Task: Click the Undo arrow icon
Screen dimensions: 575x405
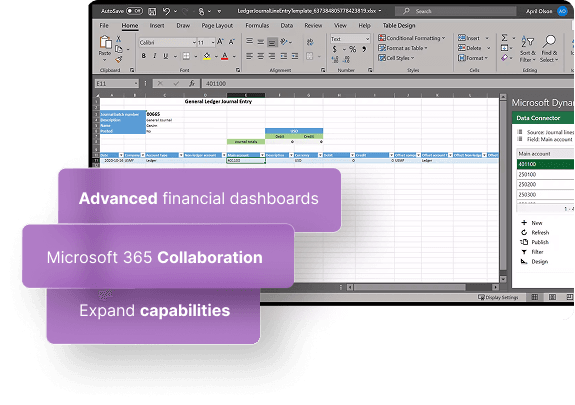Action: 166,11
